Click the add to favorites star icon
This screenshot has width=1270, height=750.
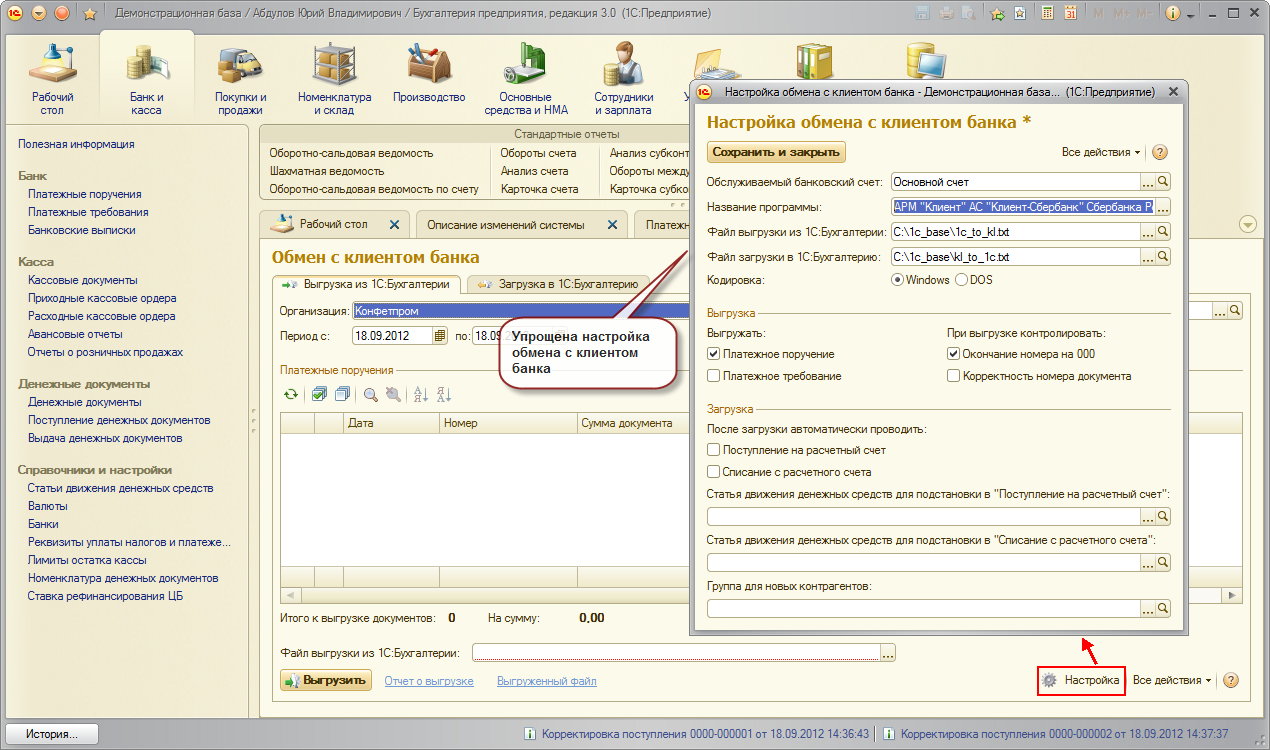(997, 14)
